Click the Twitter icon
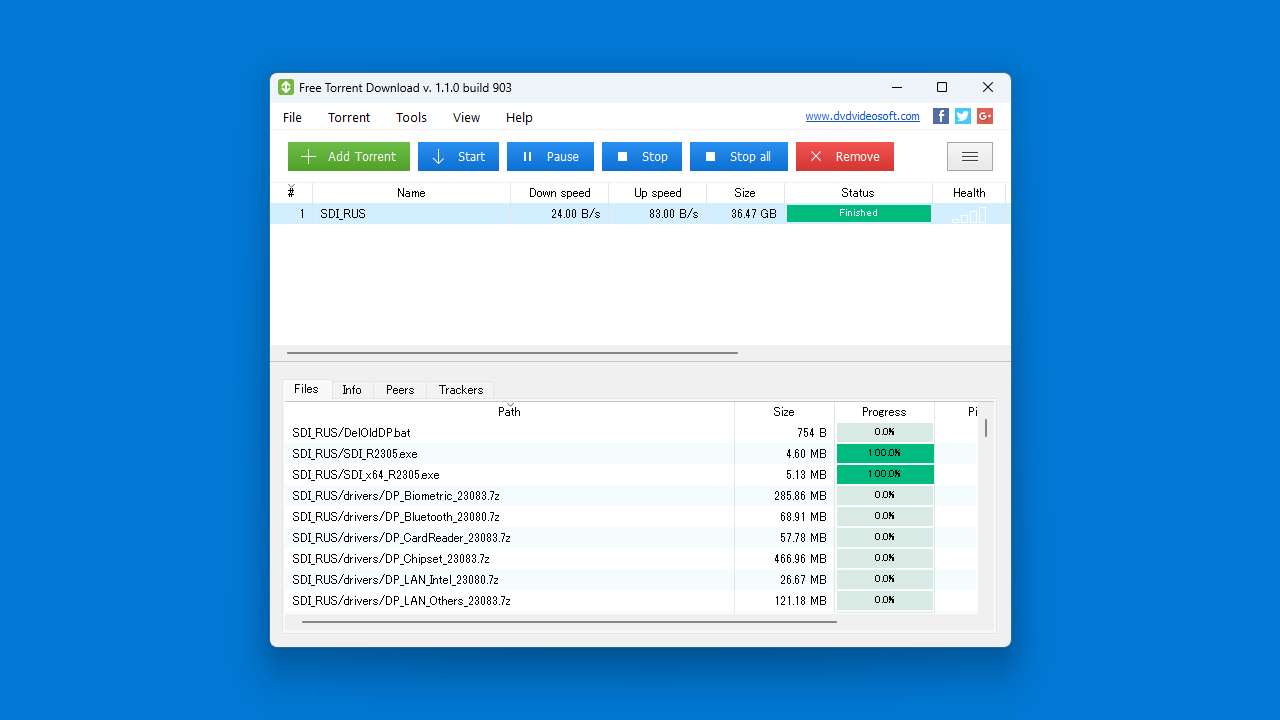 pos(963,116)
